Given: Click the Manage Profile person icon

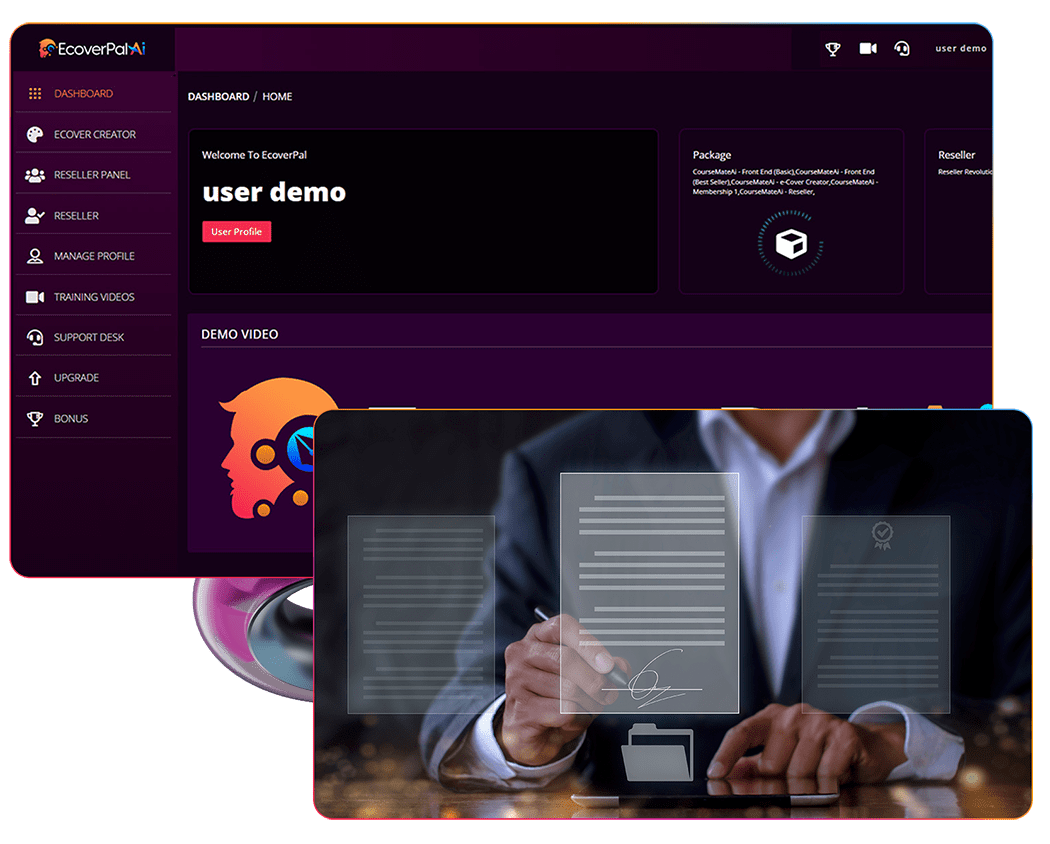Looking at the screenshot, I should pyautogui.click(x=35, y=257).
